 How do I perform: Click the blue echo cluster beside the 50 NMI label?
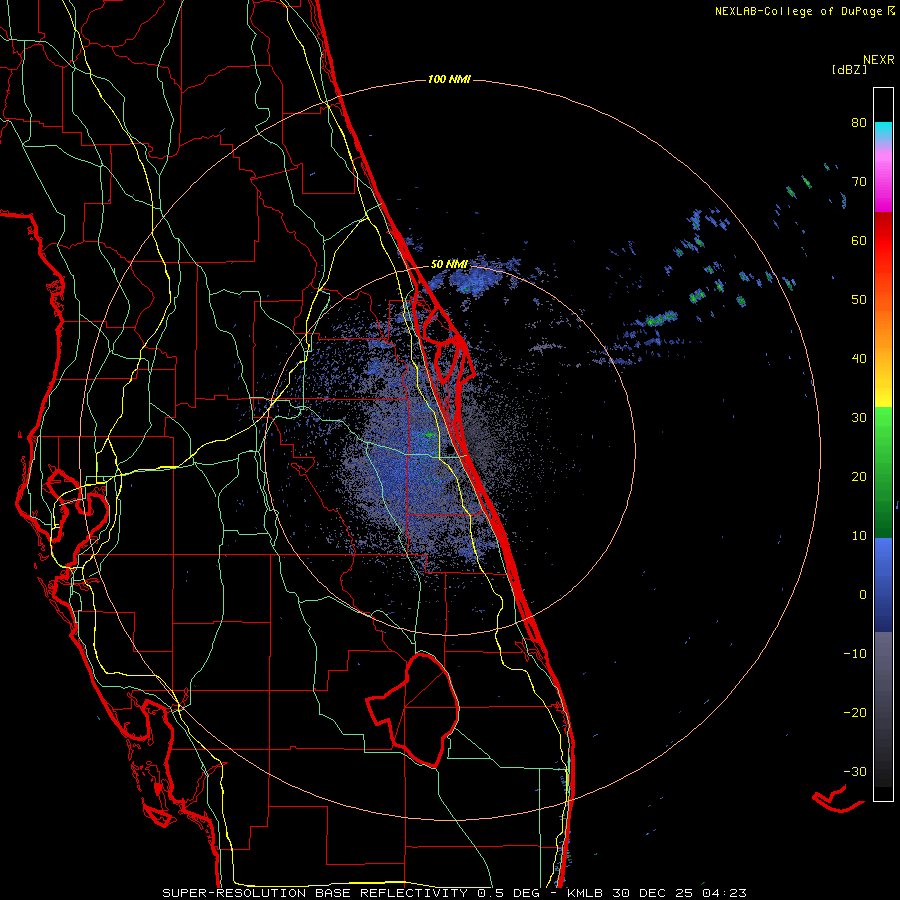pos(476,278)
